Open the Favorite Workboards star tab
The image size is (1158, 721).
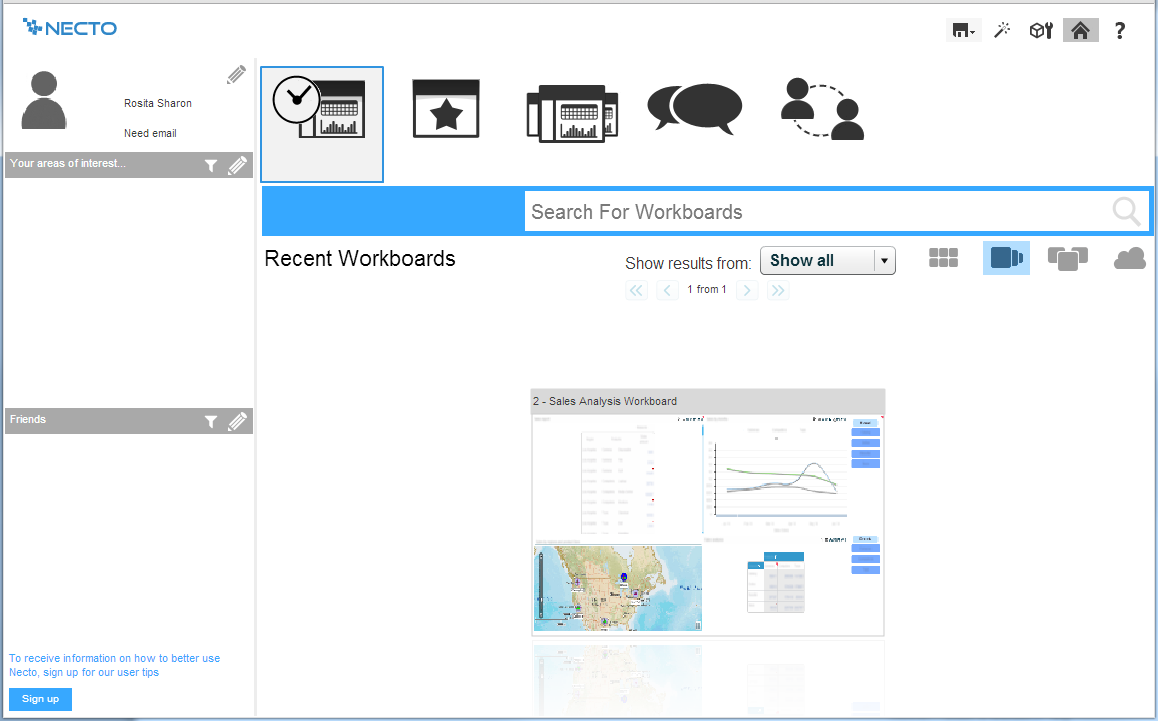[446, 109]
